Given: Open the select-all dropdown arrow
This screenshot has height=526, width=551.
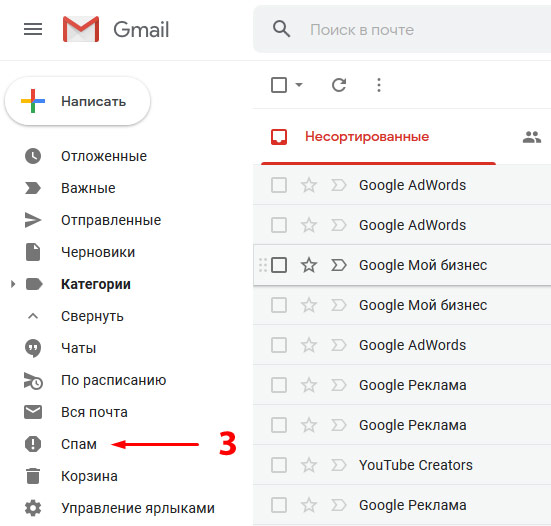Looking at the screenshot, I should coord(299,85).
